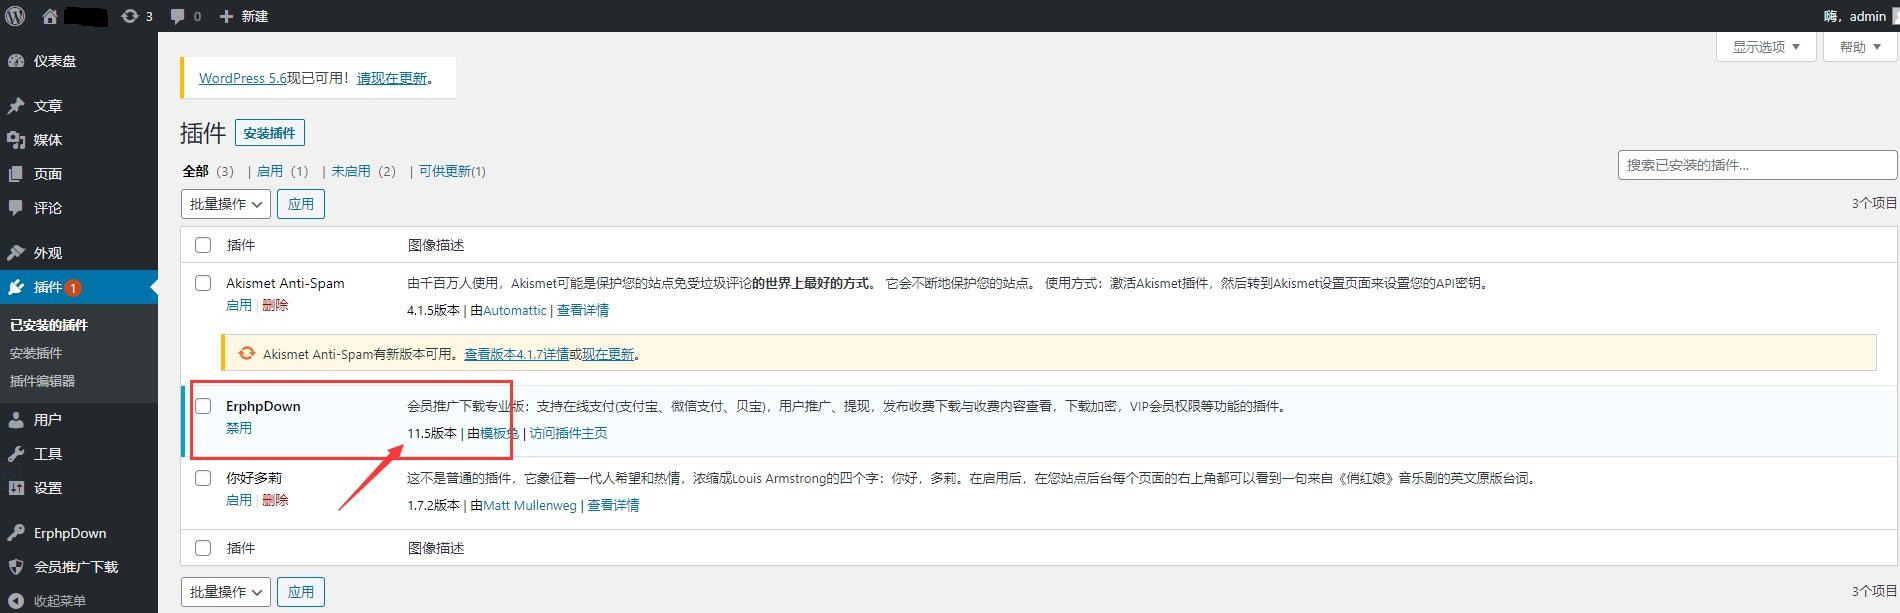Click the 11.5版本 version text
1900x613 pixels.
(432, 433)
